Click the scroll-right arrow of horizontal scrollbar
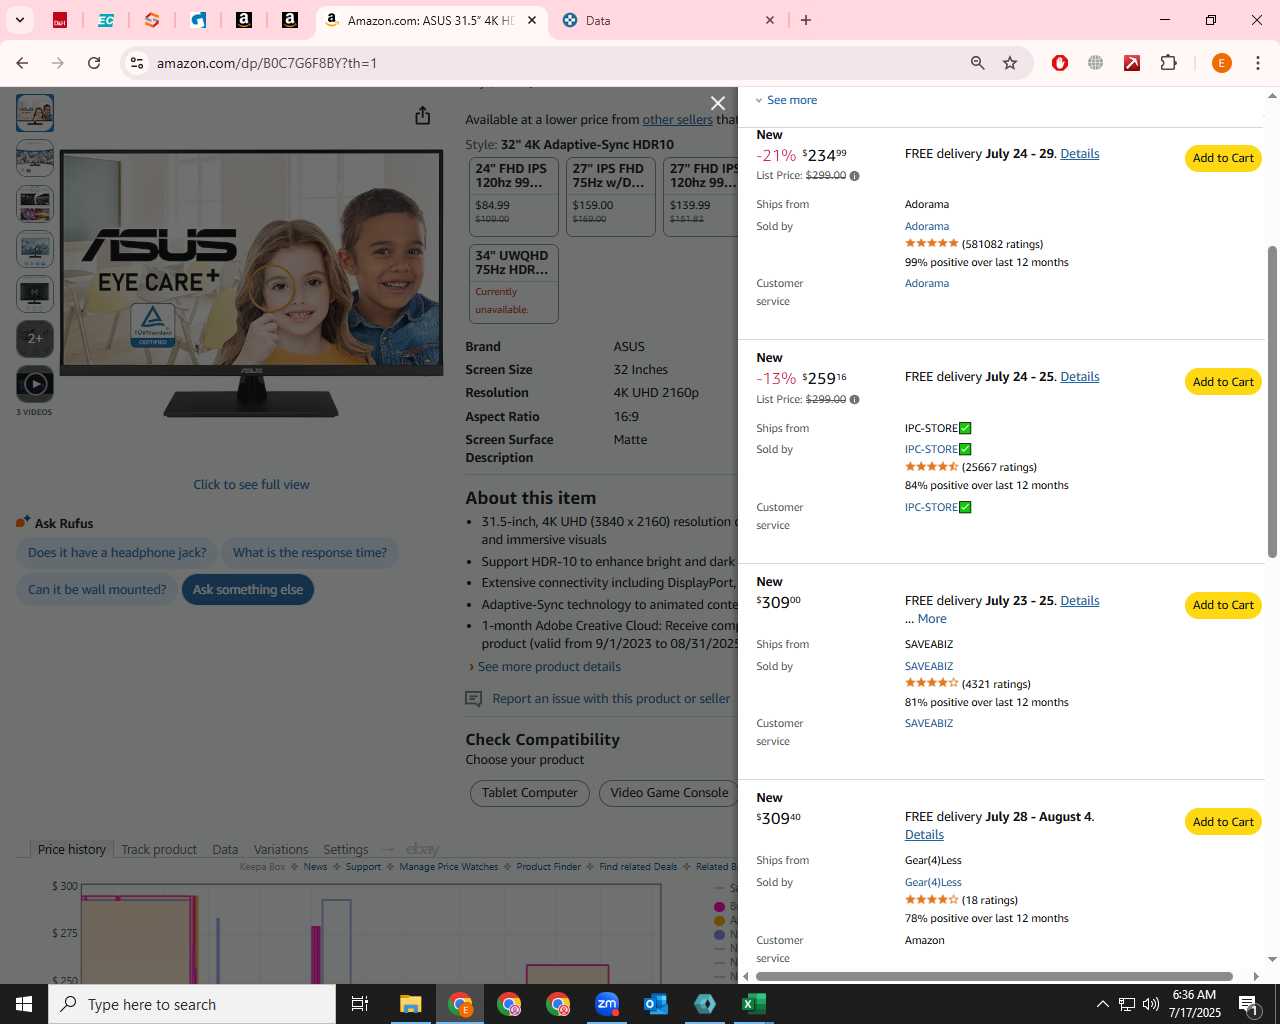 (1256, 976)
